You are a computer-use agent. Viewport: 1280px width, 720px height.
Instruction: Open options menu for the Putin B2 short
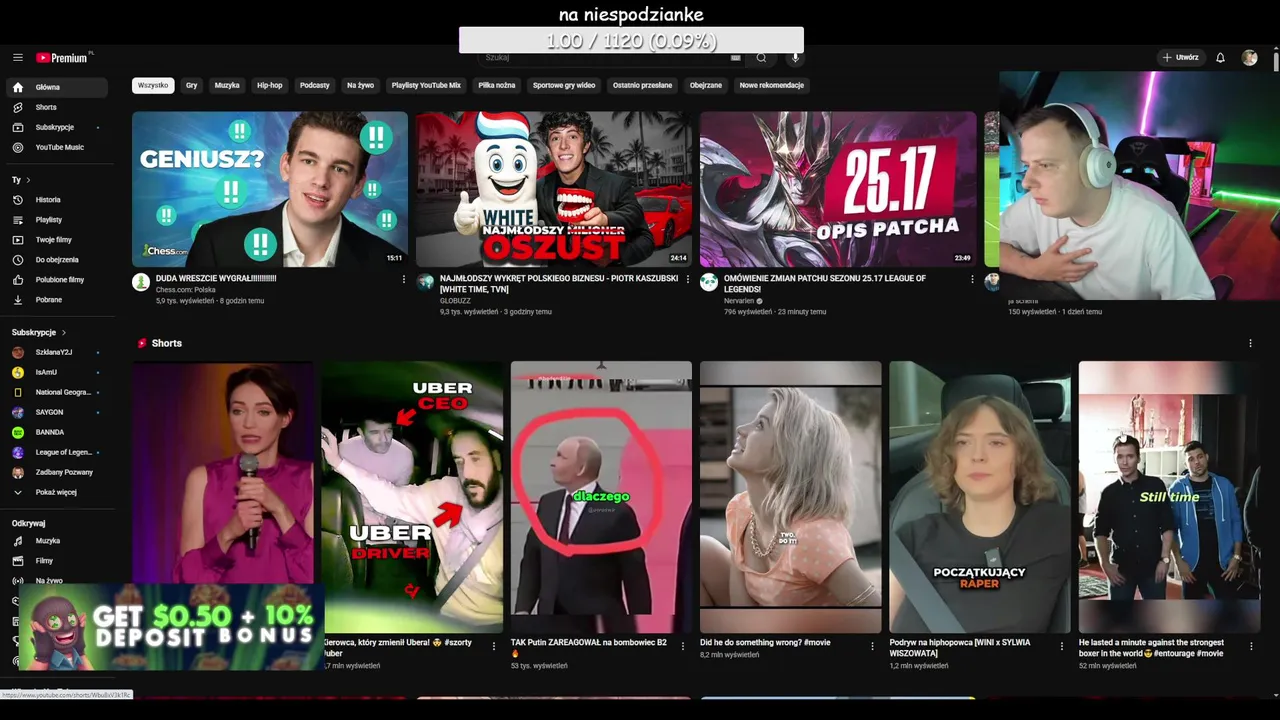coord(683,646)
